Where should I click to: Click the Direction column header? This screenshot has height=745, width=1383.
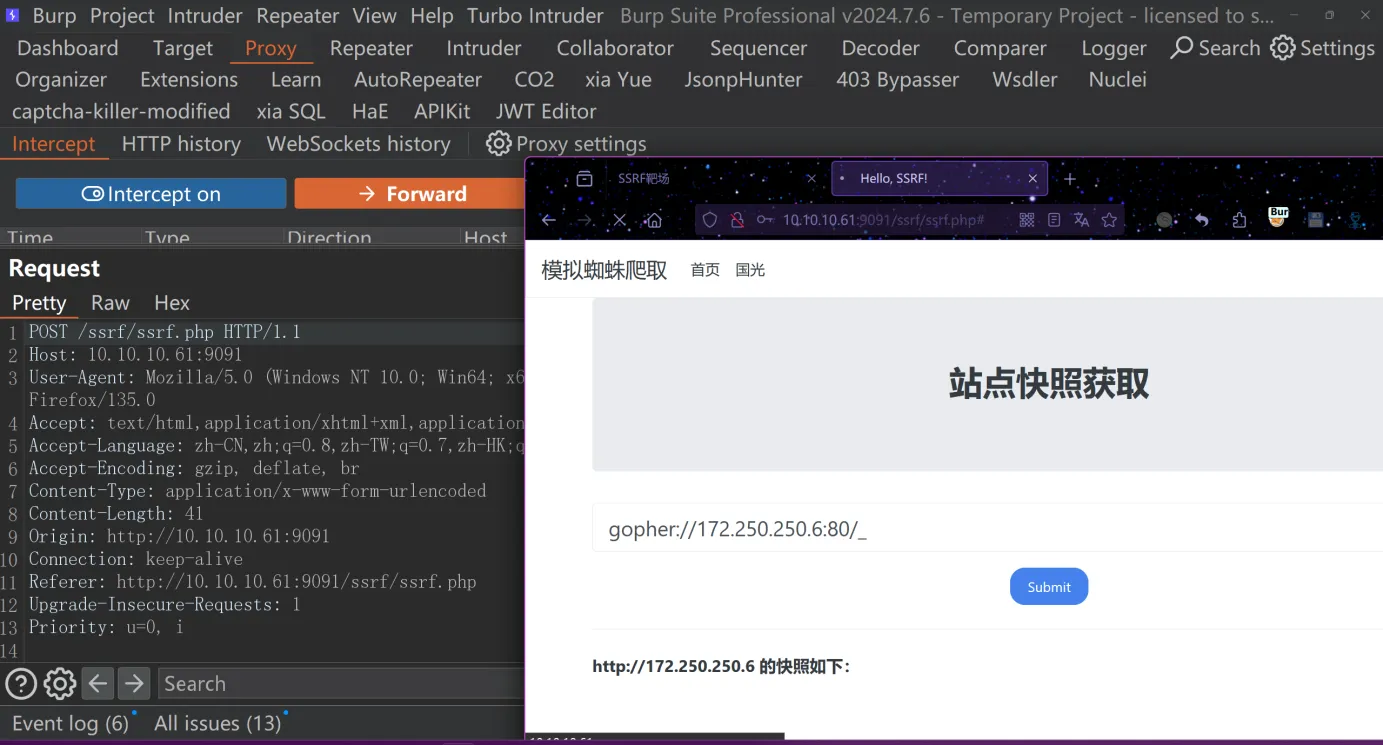[329, 238]
